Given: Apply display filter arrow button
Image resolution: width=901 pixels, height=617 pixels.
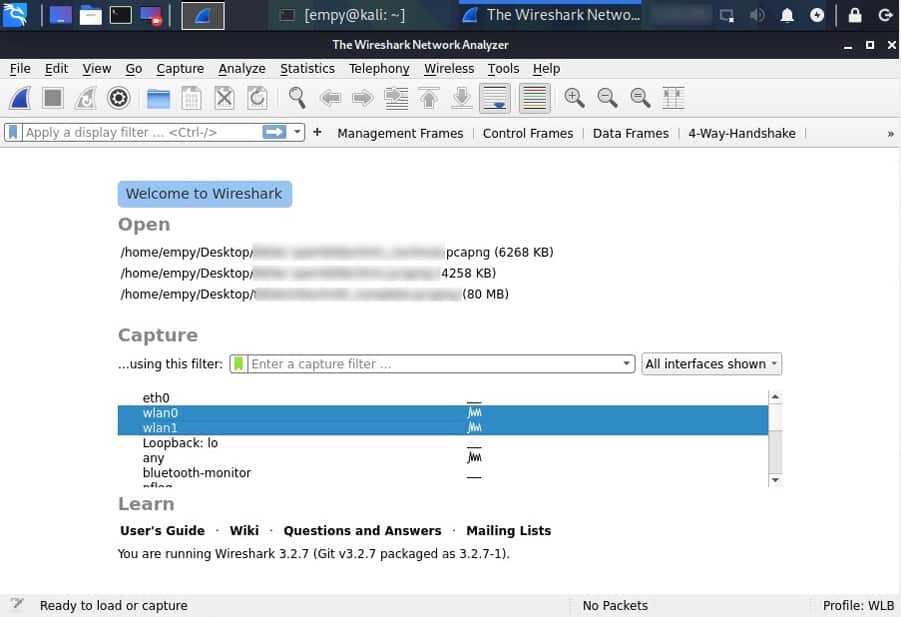Looking at the screenshot, I should click(274, 132).
